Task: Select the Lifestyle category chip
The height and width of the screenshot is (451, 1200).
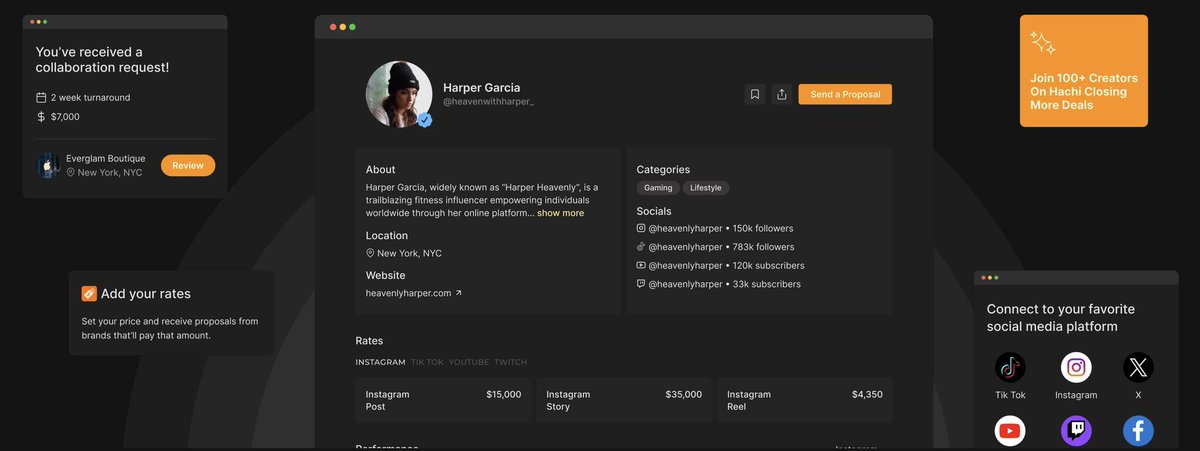Action: click(706, 188)
